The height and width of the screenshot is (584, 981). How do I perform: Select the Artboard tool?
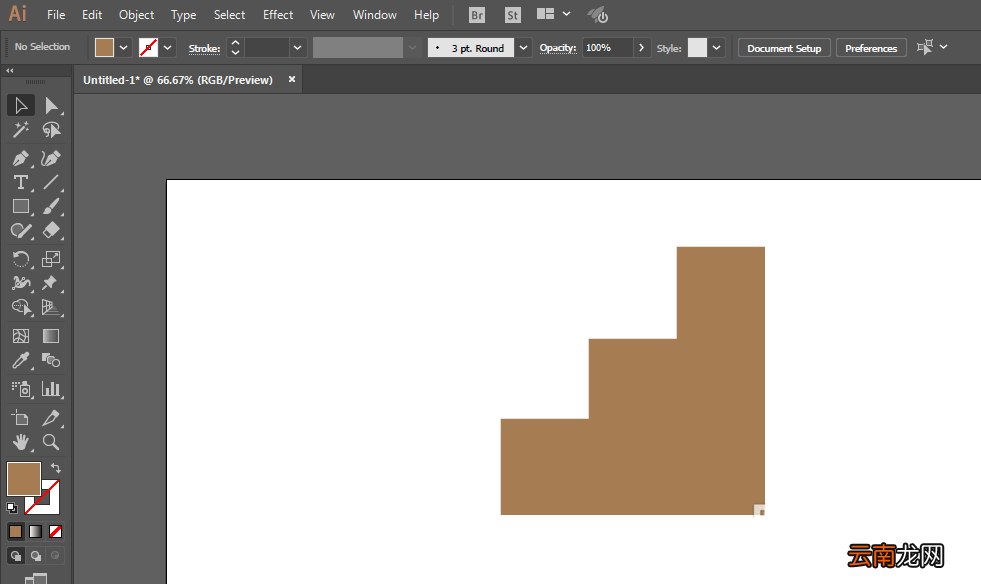21,418
